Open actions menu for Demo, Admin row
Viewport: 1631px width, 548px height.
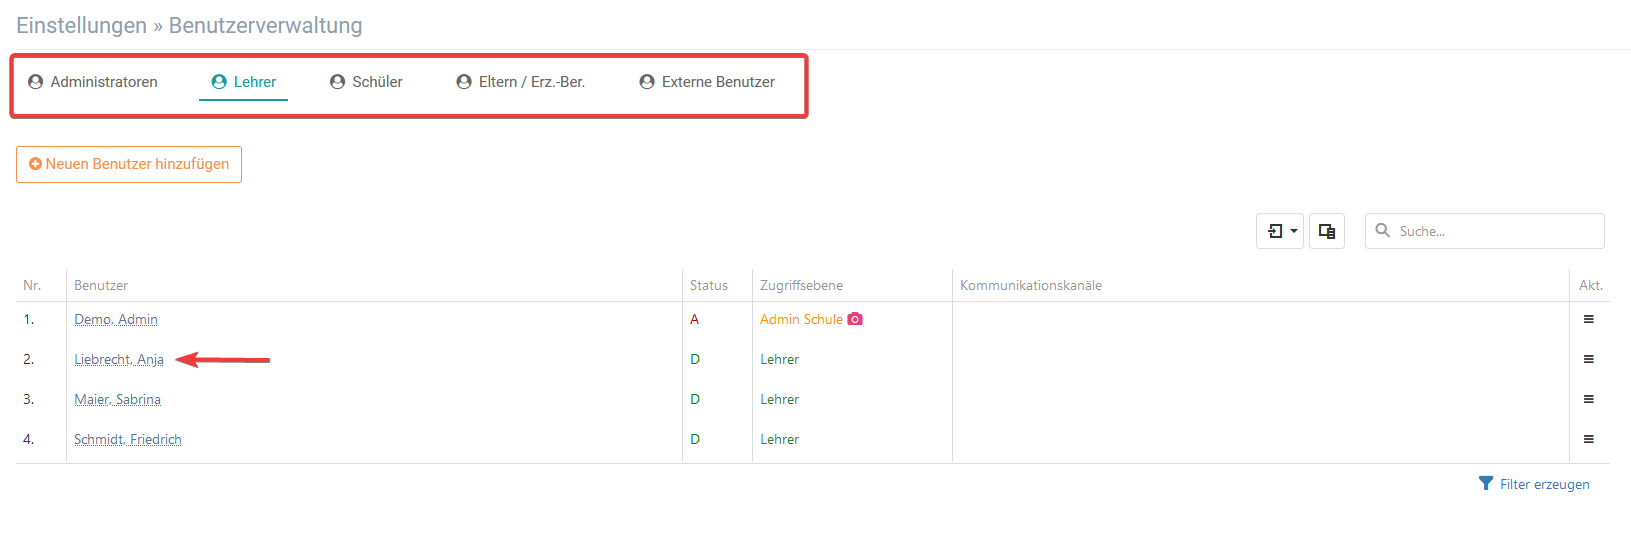pyautogui.click(x=1588, y=319)
